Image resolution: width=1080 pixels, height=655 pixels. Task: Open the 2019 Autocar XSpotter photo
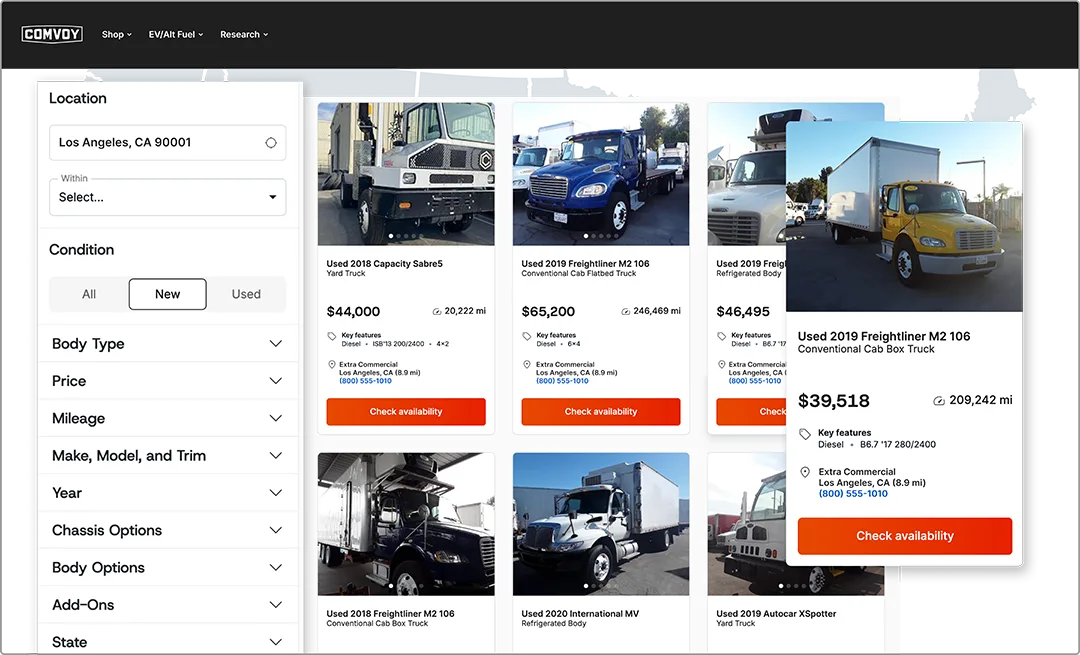[x=747, y=523]
